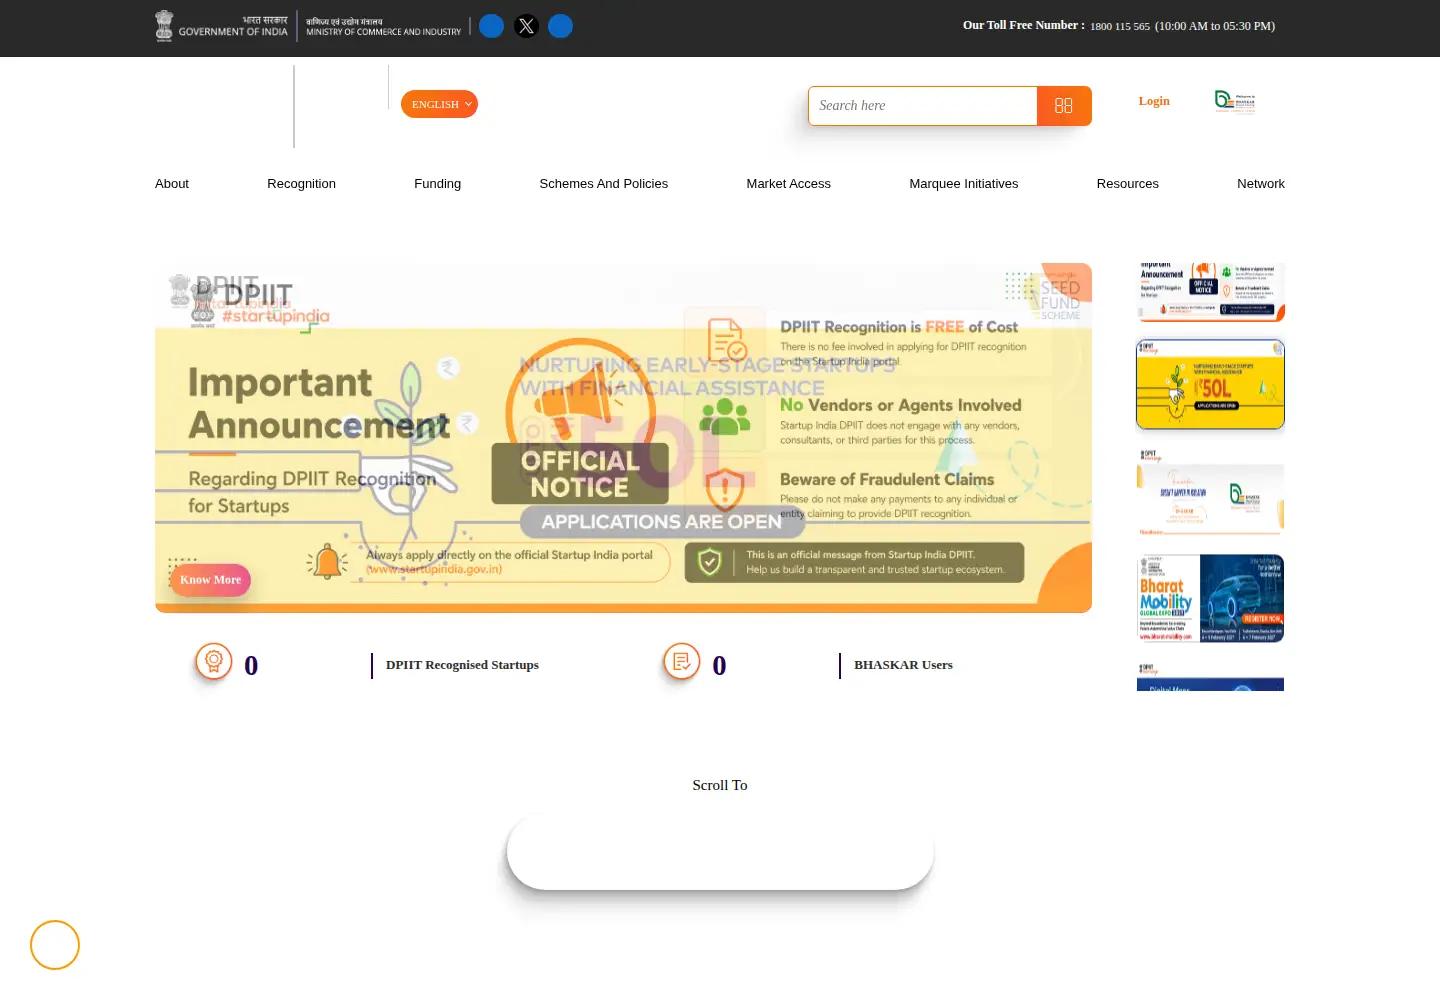Click the blue social icon after the X icon
The image size is (1440, 1000).
[x=560, y=26]
